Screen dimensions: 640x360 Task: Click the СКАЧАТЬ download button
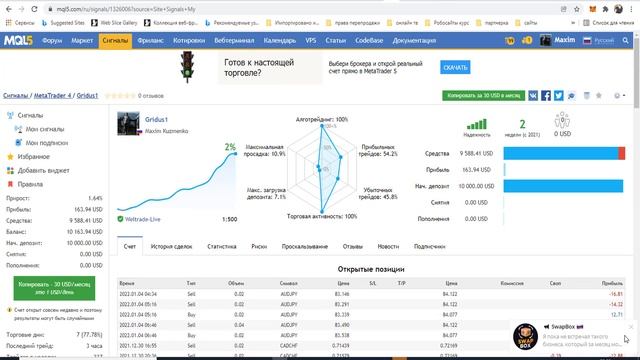(455, 67)
